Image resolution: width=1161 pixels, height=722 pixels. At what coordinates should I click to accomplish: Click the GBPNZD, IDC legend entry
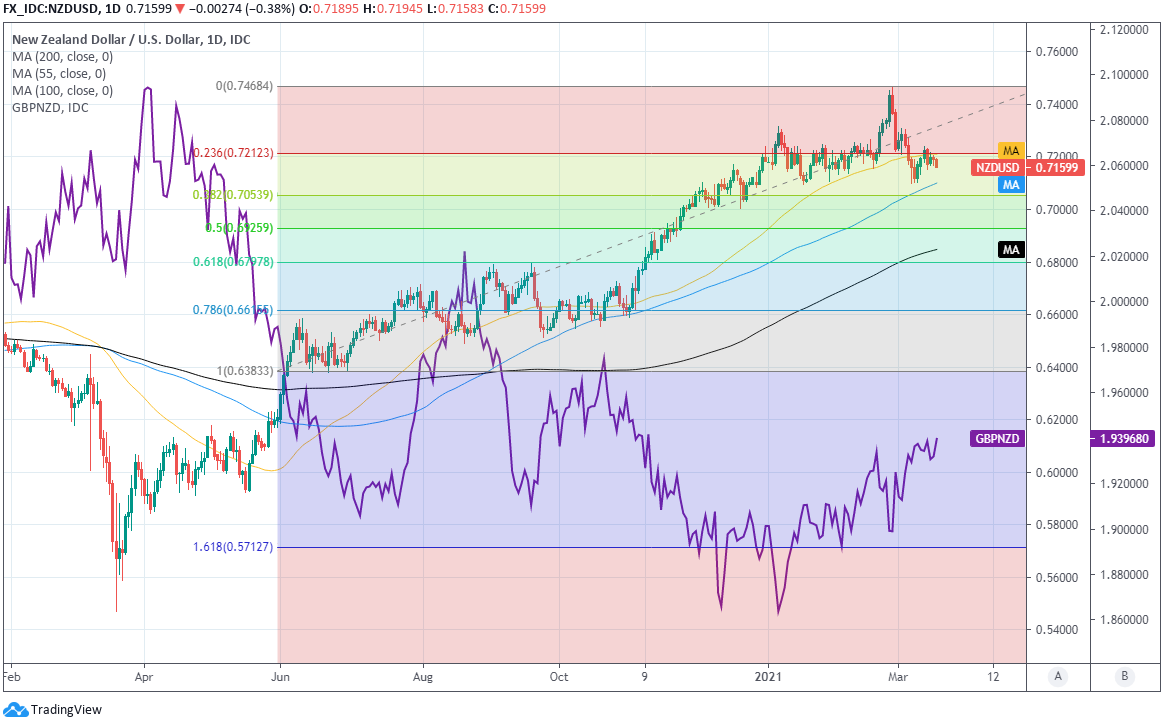pyautogui.click(x=49, y=108)
